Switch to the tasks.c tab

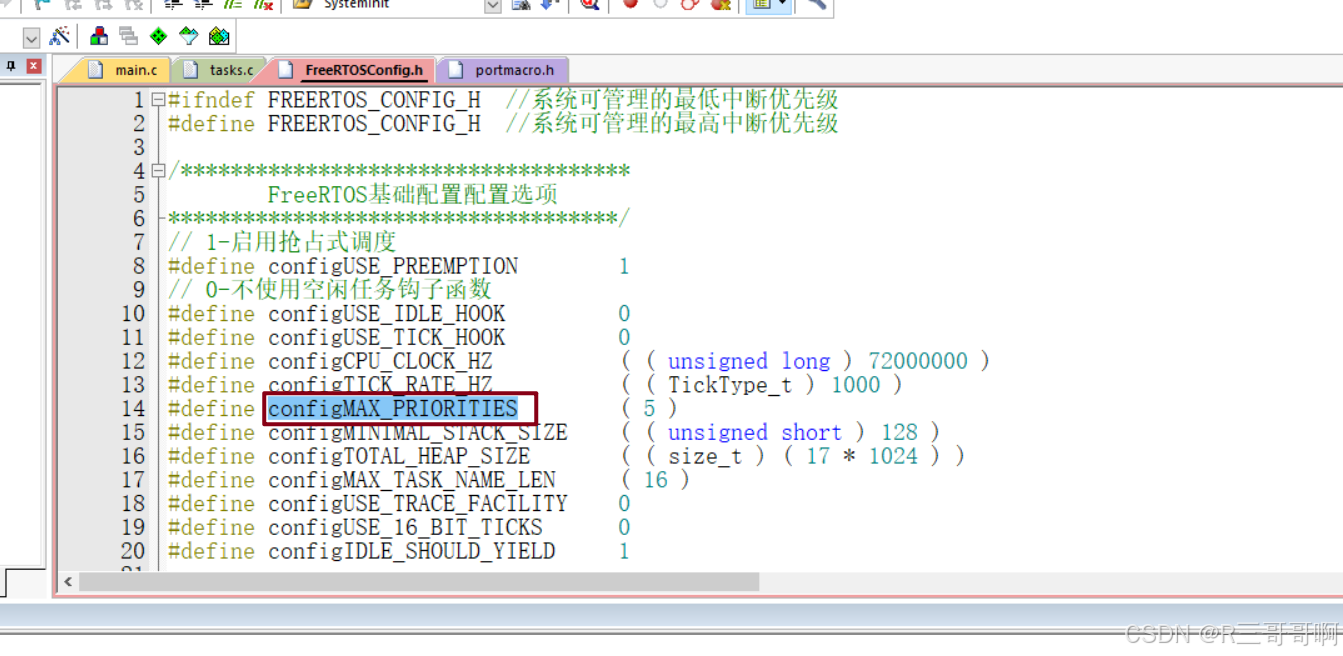point(220,70)
